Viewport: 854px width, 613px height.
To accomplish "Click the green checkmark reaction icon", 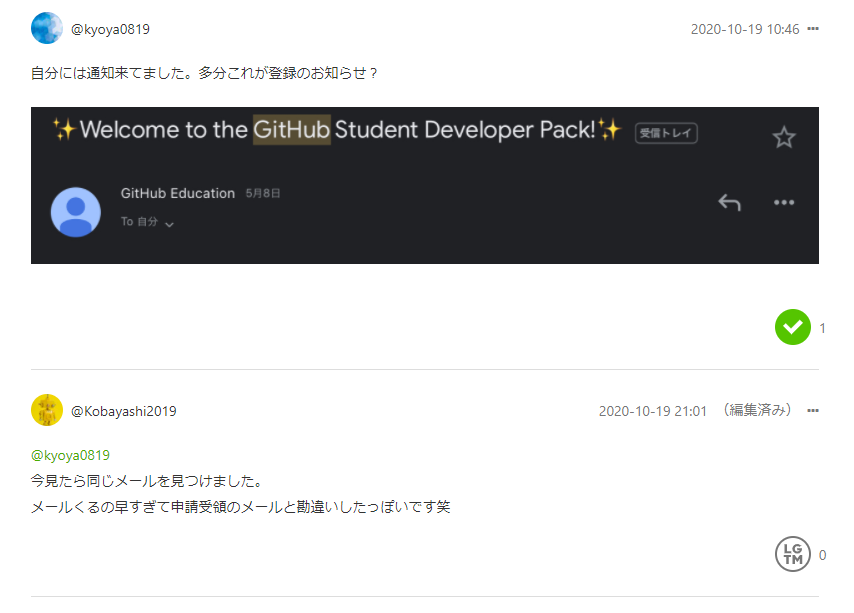I will coord(792,327).
